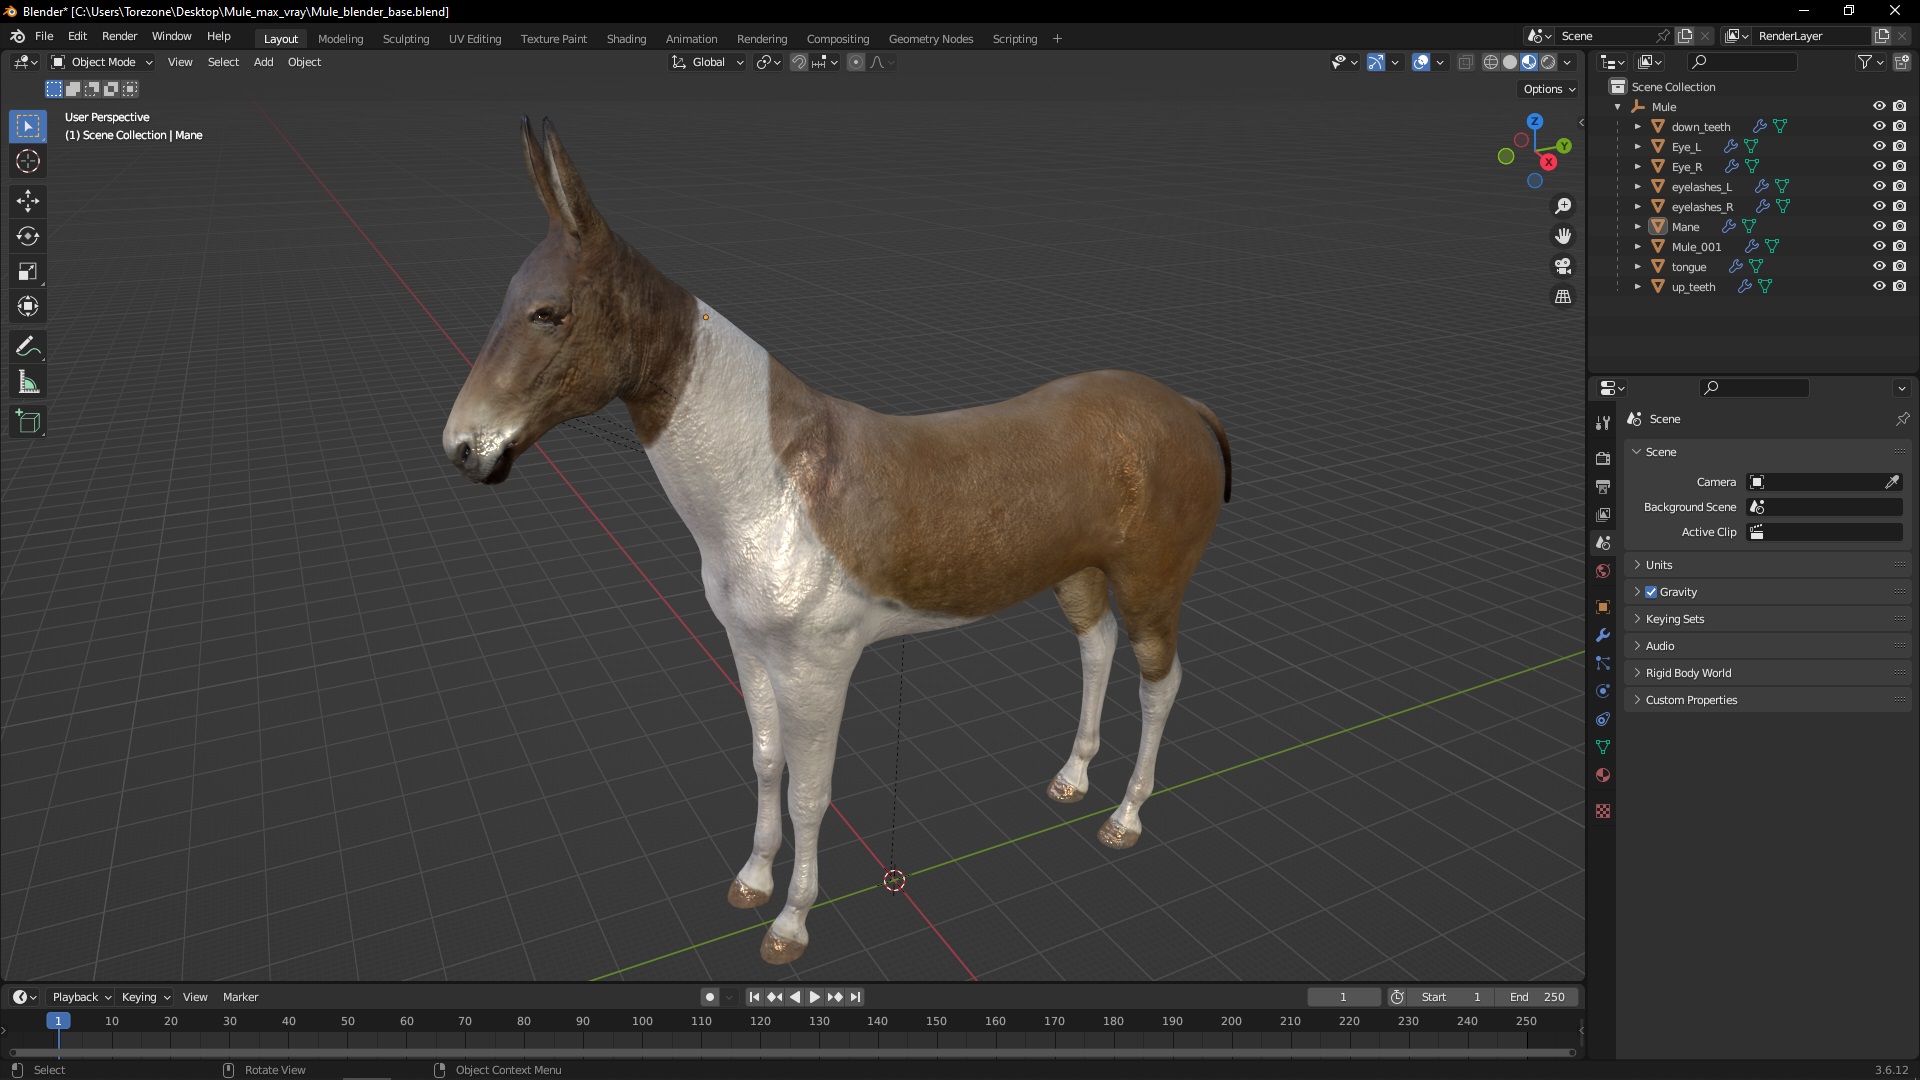Open the Object Mode dropdown

tap(102, 62)
